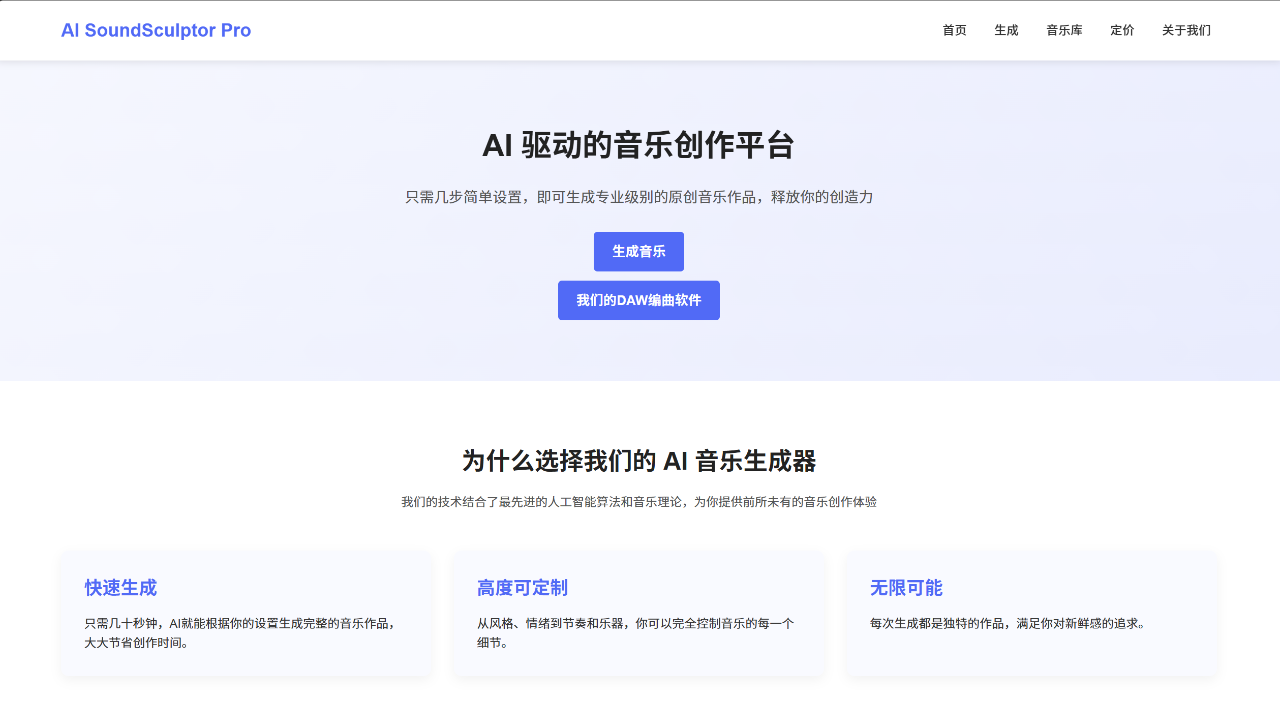Select 定价 in the navigation bar
The height and width of the screenshot is (711, 1280).
1122,30
